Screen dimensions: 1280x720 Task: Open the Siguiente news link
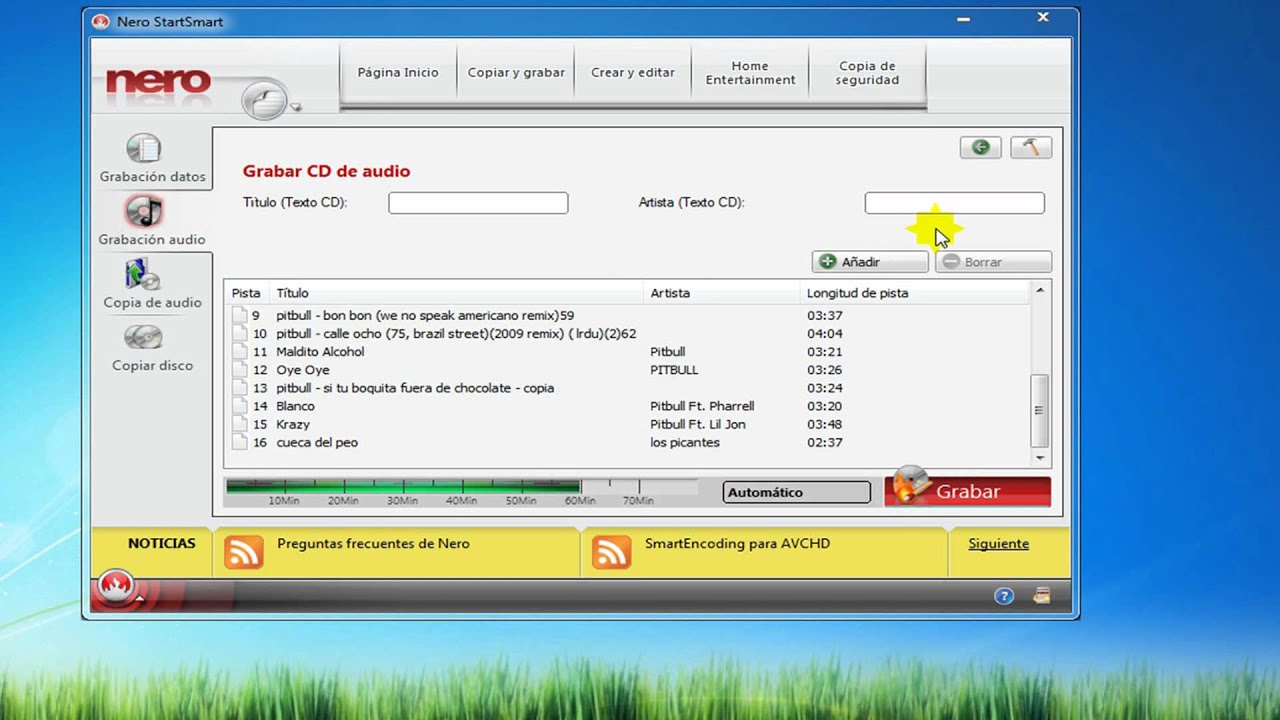[998, 543]
